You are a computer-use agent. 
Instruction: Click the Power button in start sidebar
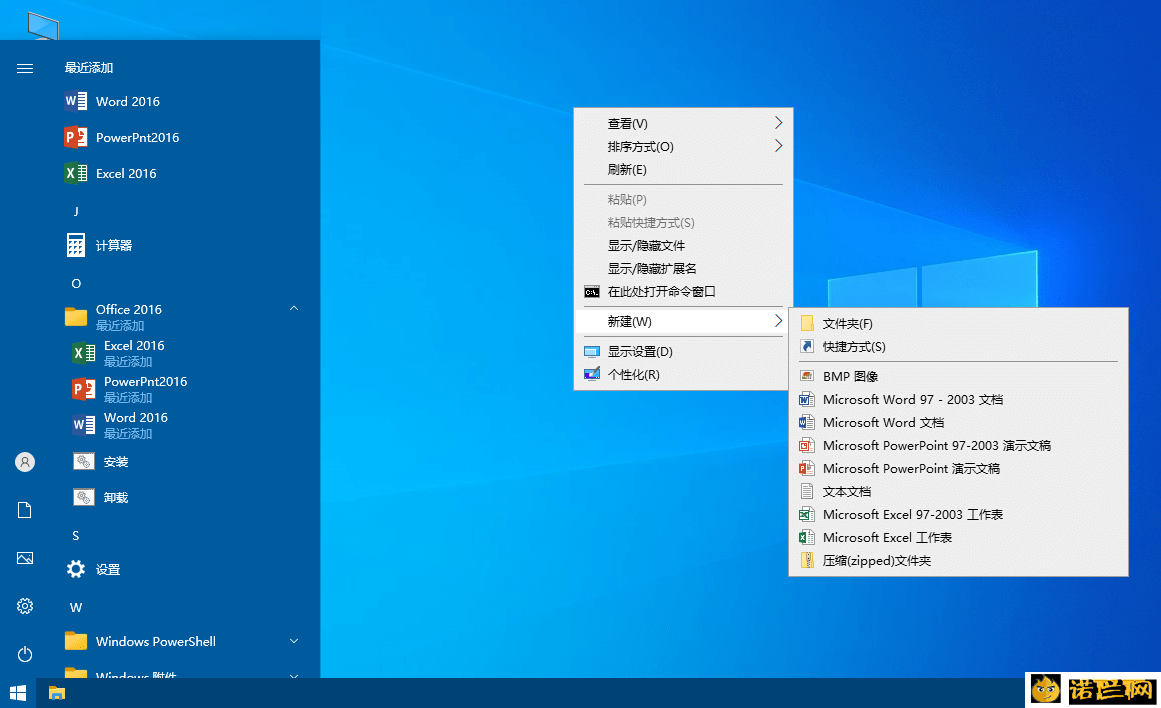point(24,654)
